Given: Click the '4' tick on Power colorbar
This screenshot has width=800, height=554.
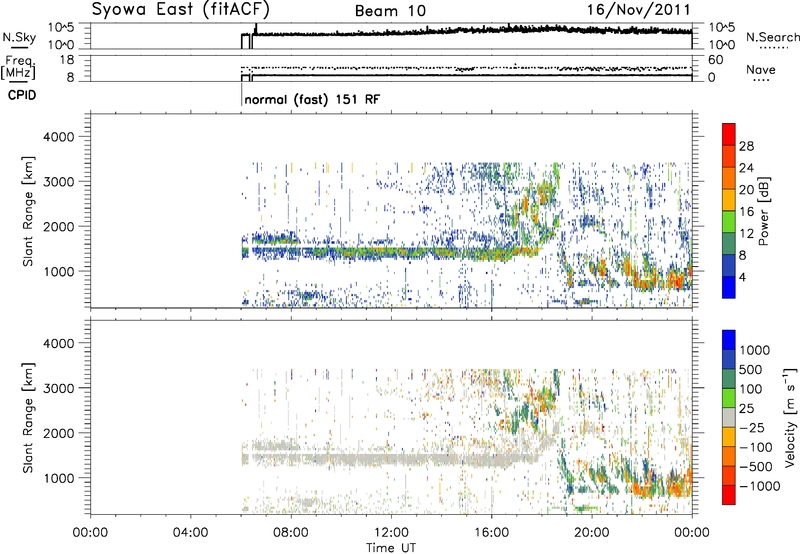Looking at the screenshot, I should pyautogui.click(x=742, y=277).
